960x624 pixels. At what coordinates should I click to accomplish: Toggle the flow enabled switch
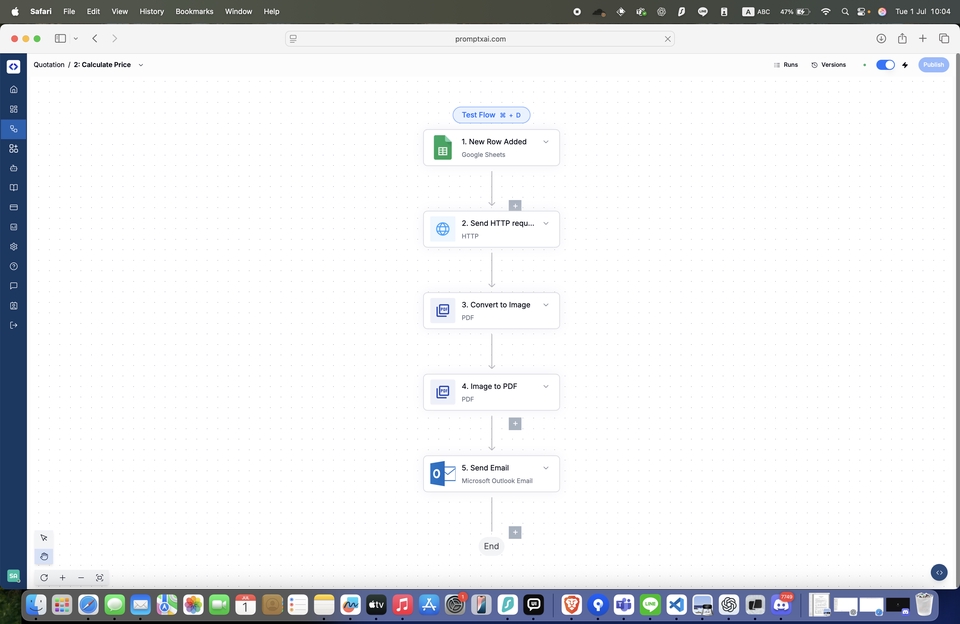(x=885, y=65)
